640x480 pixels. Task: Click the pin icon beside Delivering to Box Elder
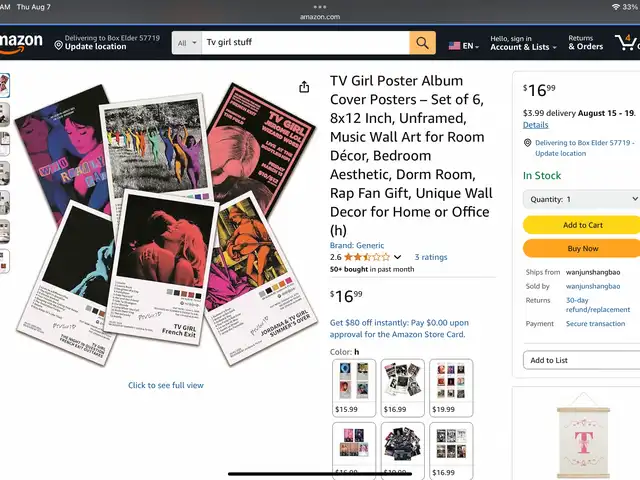(527, 143)
